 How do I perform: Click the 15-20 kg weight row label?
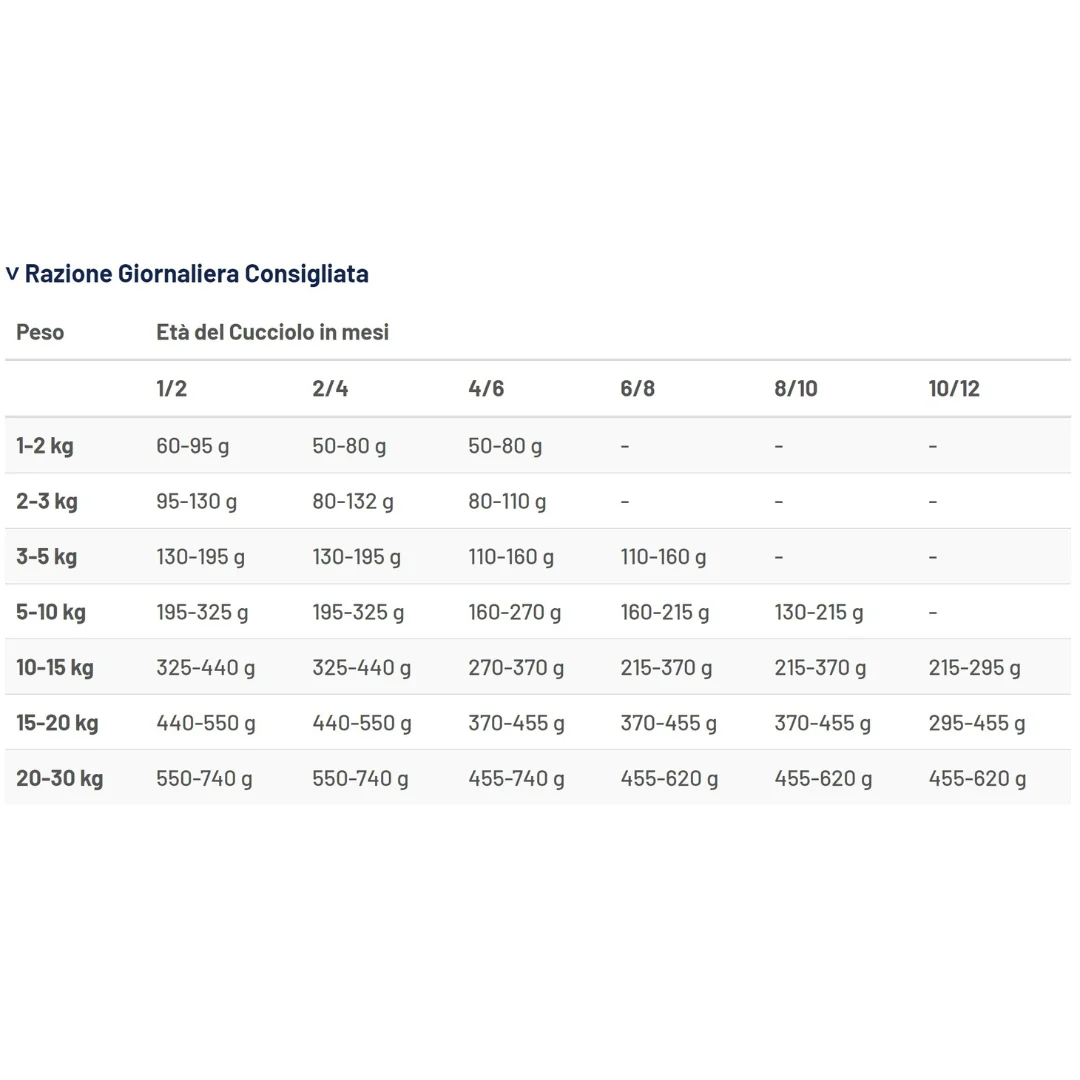point(57,723)
